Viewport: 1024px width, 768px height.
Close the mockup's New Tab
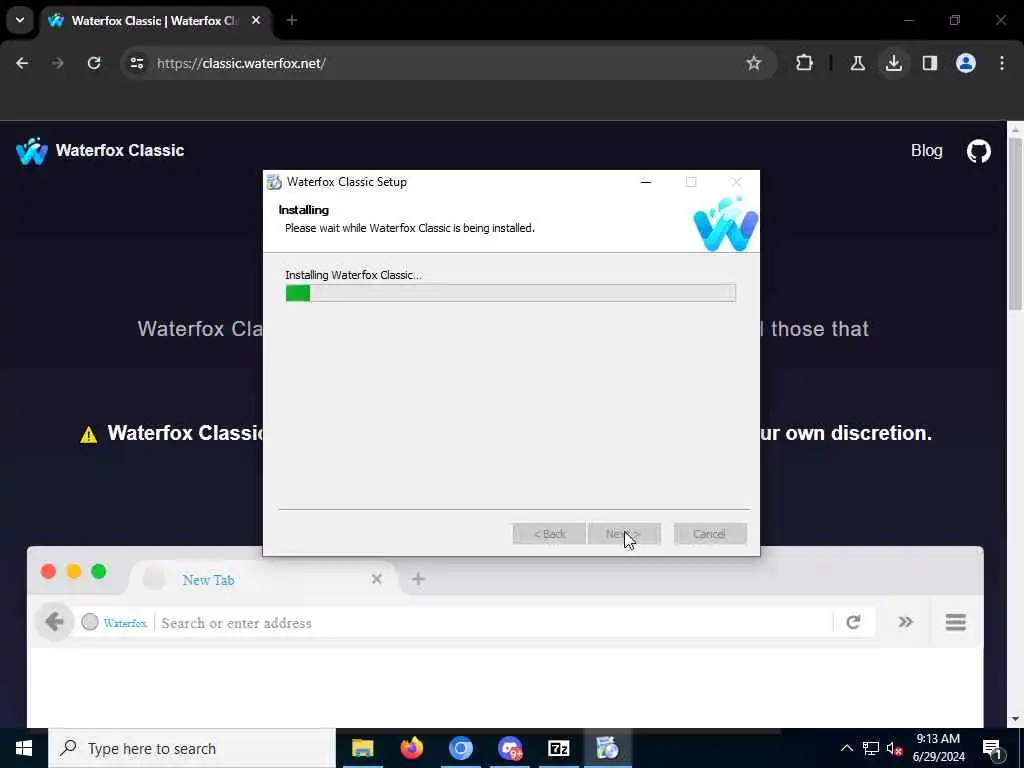pos(376,579)
